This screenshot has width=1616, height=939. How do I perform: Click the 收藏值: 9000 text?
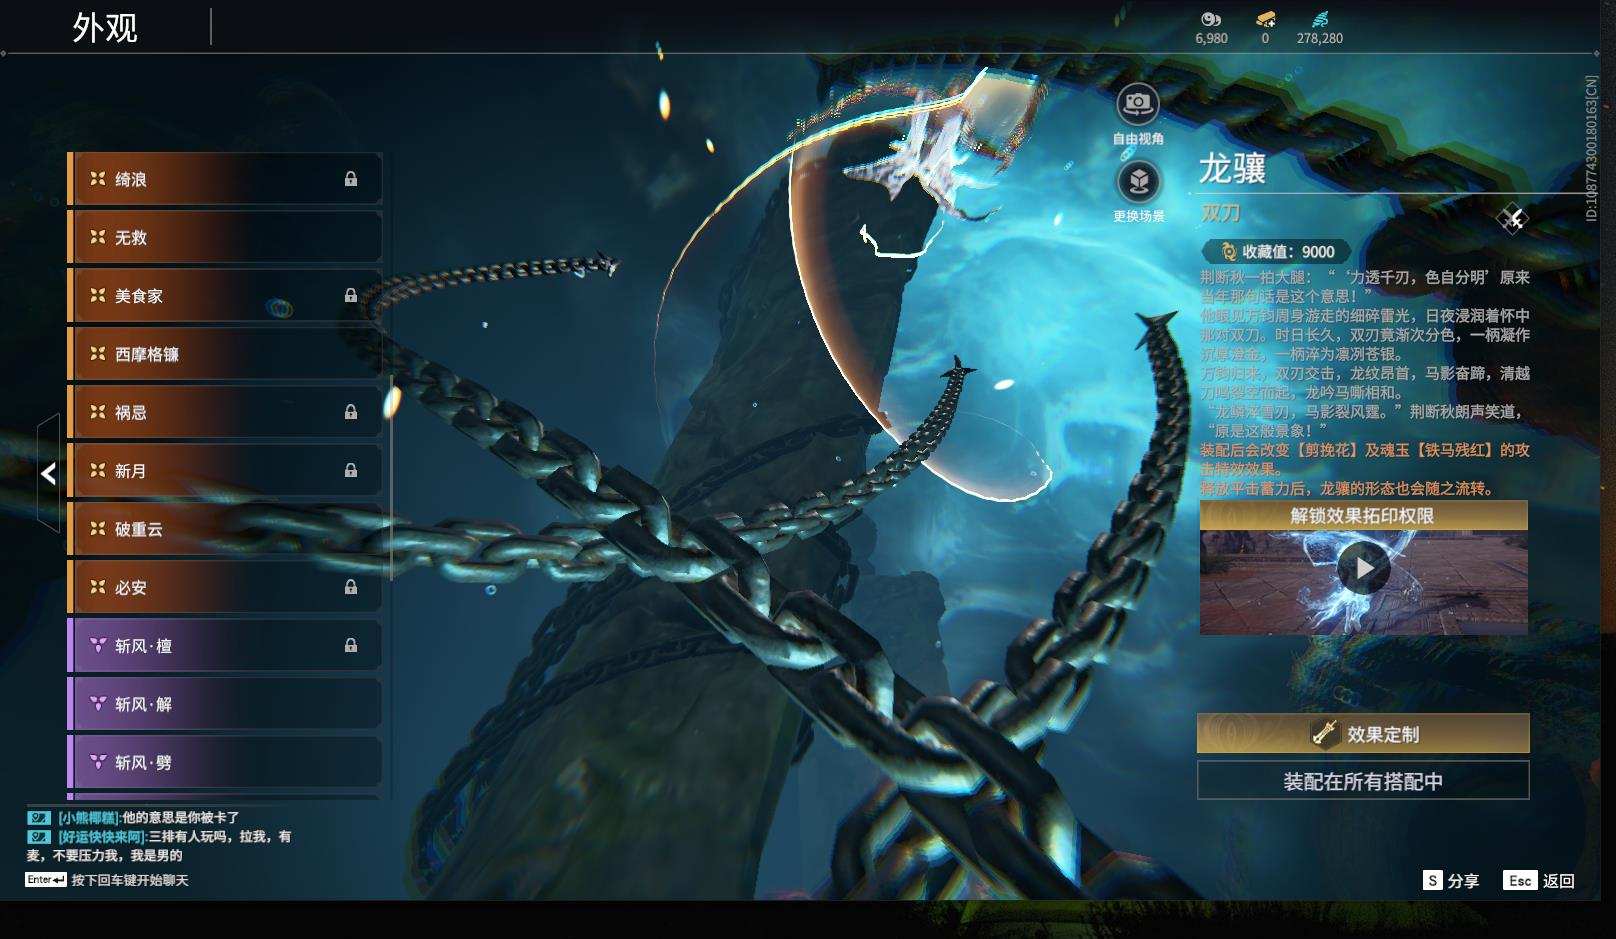tap(1288, 252)
